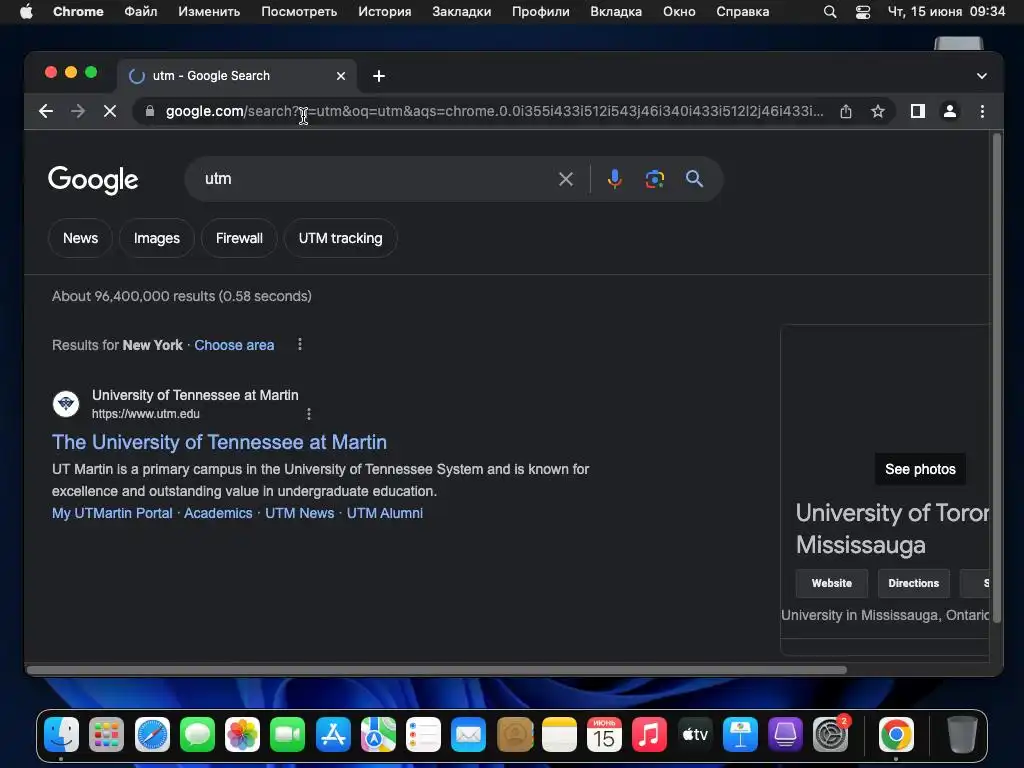Open the UTM Alumni sitelink
Viewport: 1024px width, 768px height.
385,513
